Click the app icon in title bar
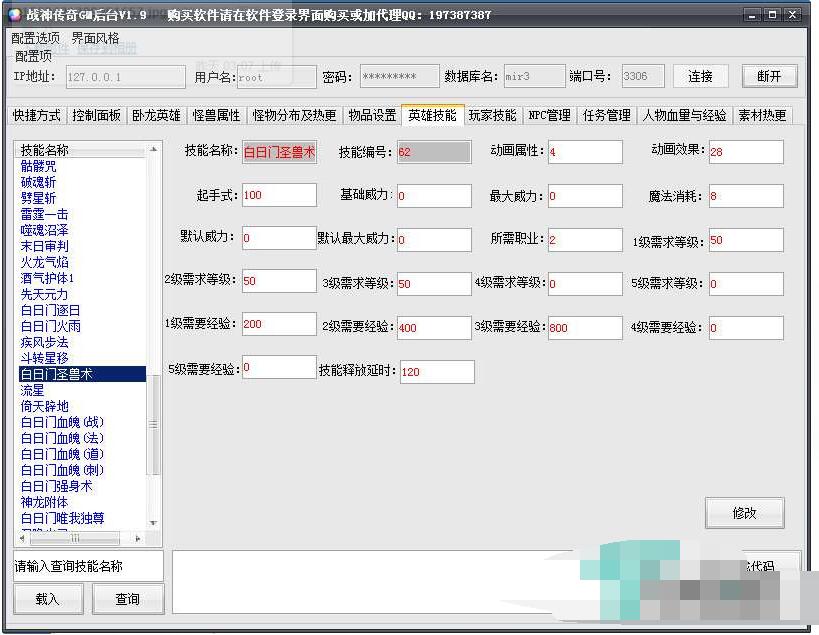 click(x=13, y=15)
